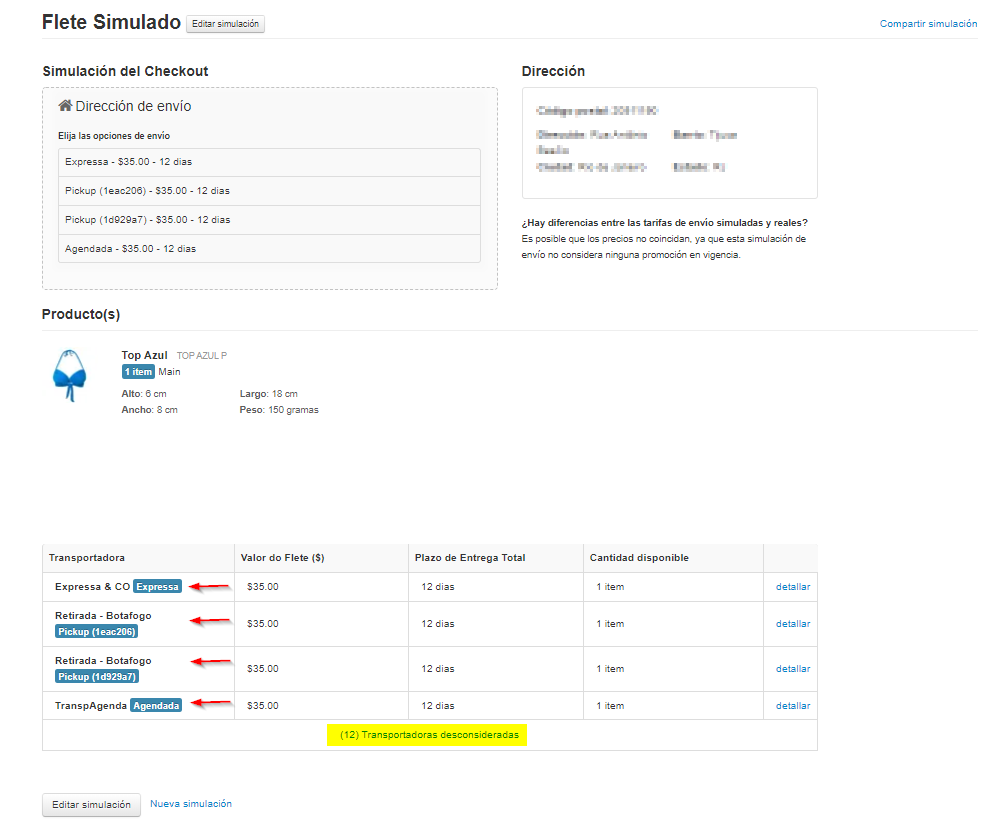Click detallar for Expressa & CO row
The width and height of the screenshot is (1002, 837).
tap(793, 587)
